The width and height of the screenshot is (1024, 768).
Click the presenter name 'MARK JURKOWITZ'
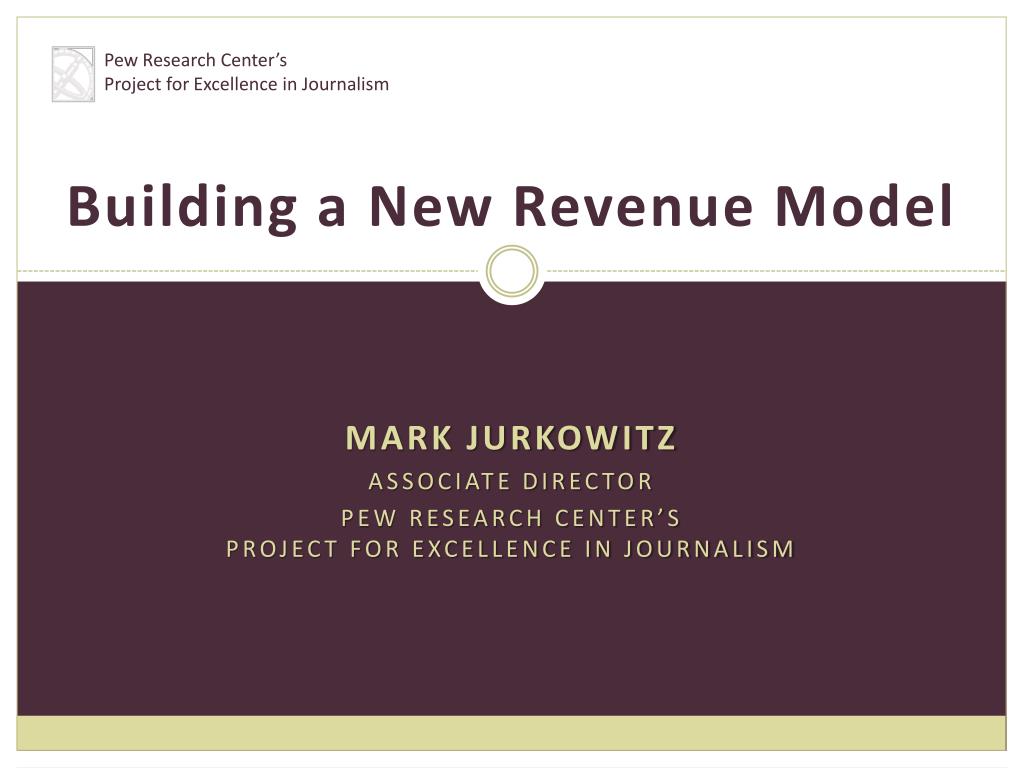(511, 438)
